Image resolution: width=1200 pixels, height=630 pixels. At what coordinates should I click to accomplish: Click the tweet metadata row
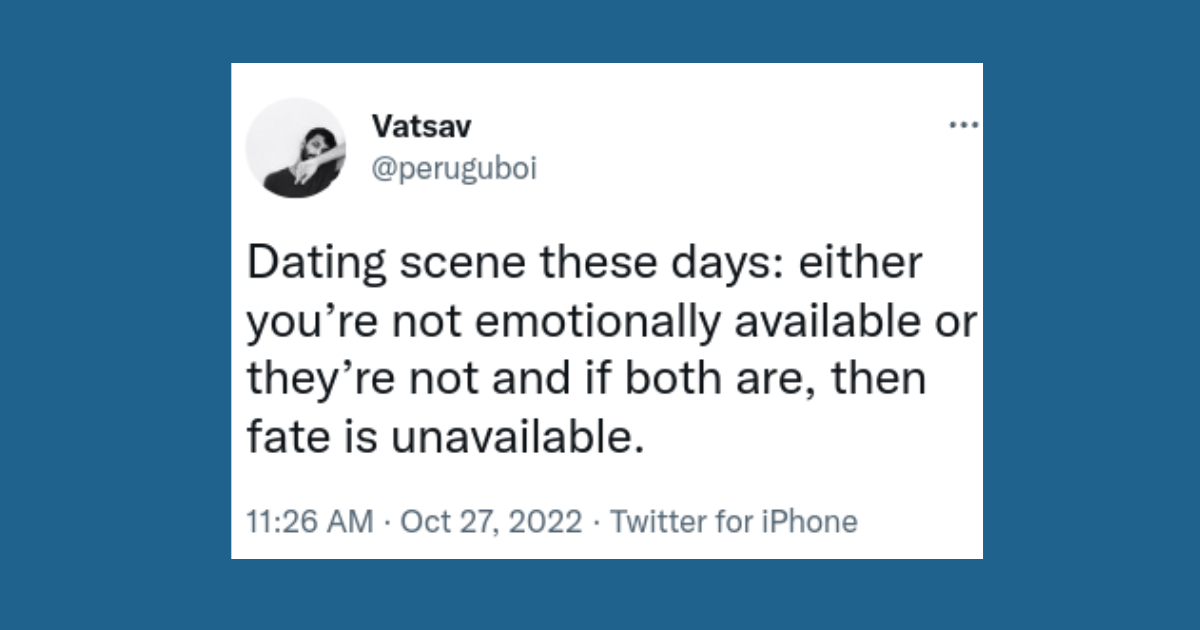pos(550,521)
